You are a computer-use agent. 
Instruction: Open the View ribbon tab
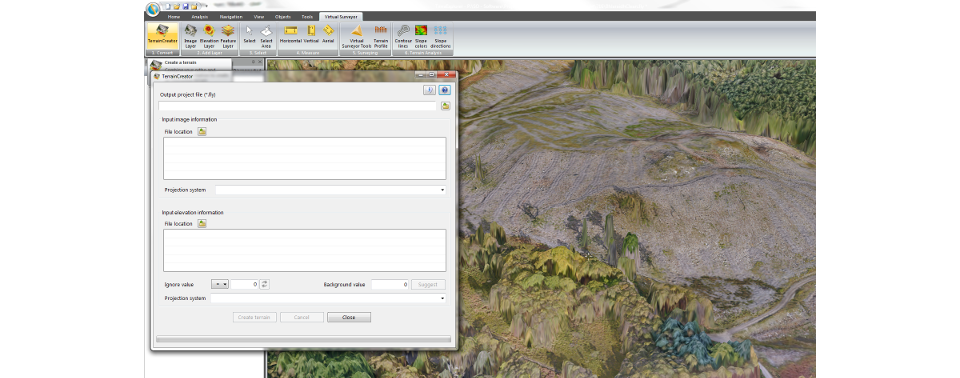pos(259,17)
